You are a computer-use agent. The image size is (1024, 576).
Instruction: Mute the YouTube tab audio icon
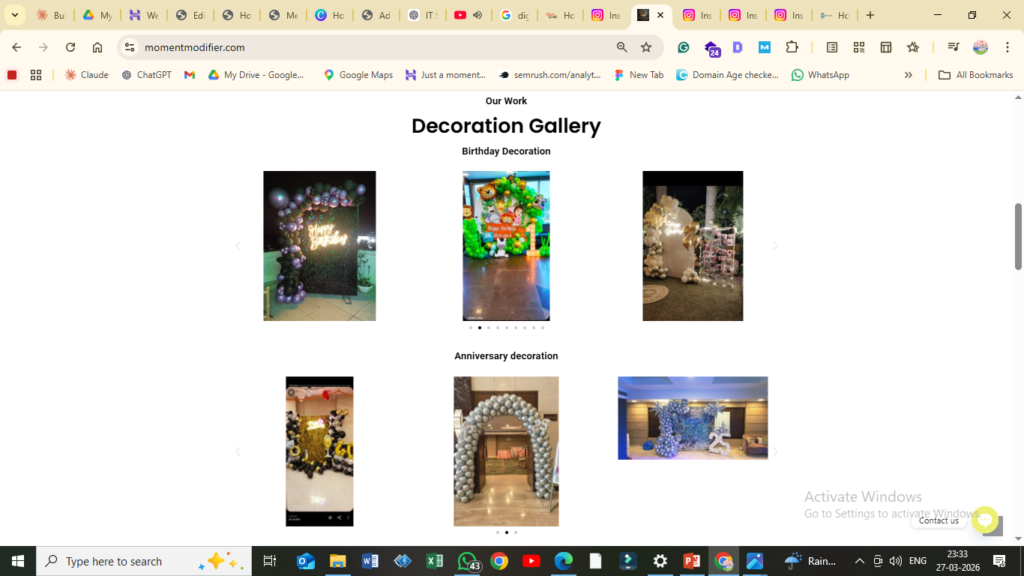pyautogui.click(x=477, y=15)
